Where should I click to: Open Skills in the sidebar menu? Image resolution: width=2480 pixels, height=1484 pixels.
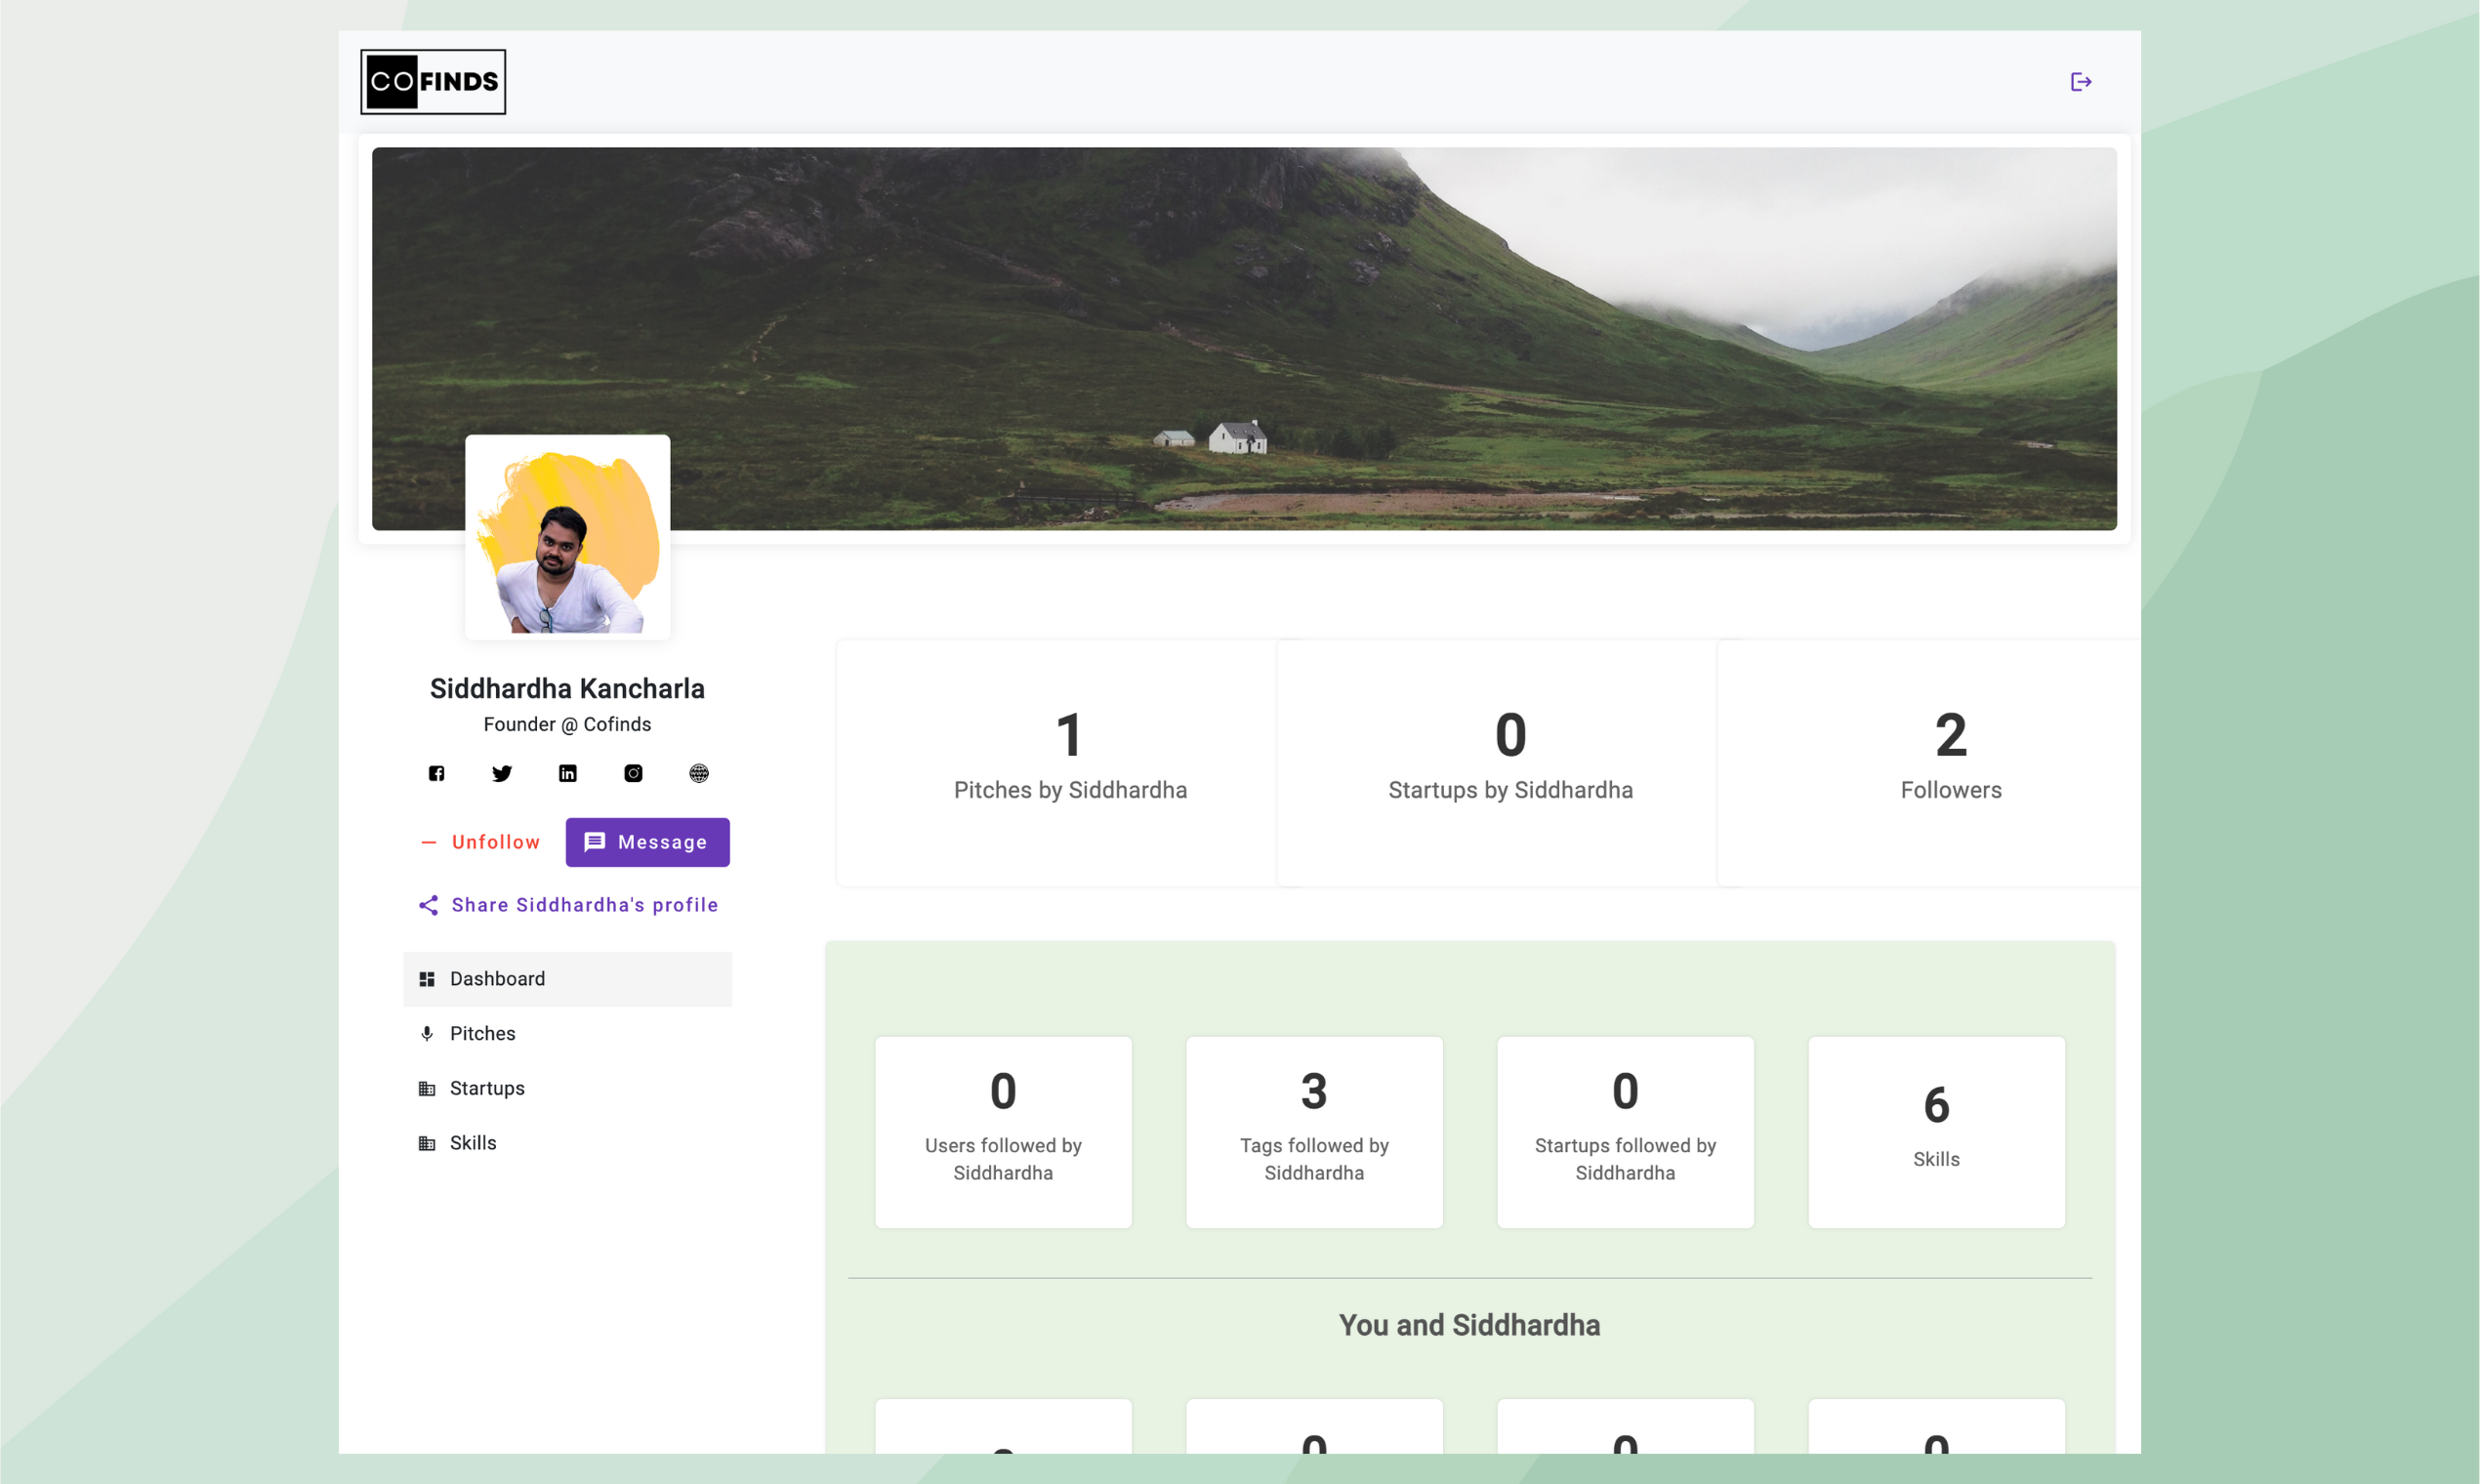568,1143
